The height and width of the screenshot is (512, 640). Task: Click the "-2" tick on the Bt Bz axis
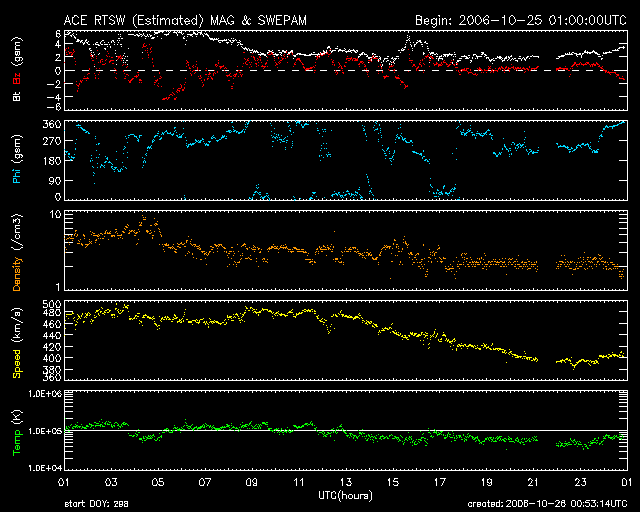(53, 84)
